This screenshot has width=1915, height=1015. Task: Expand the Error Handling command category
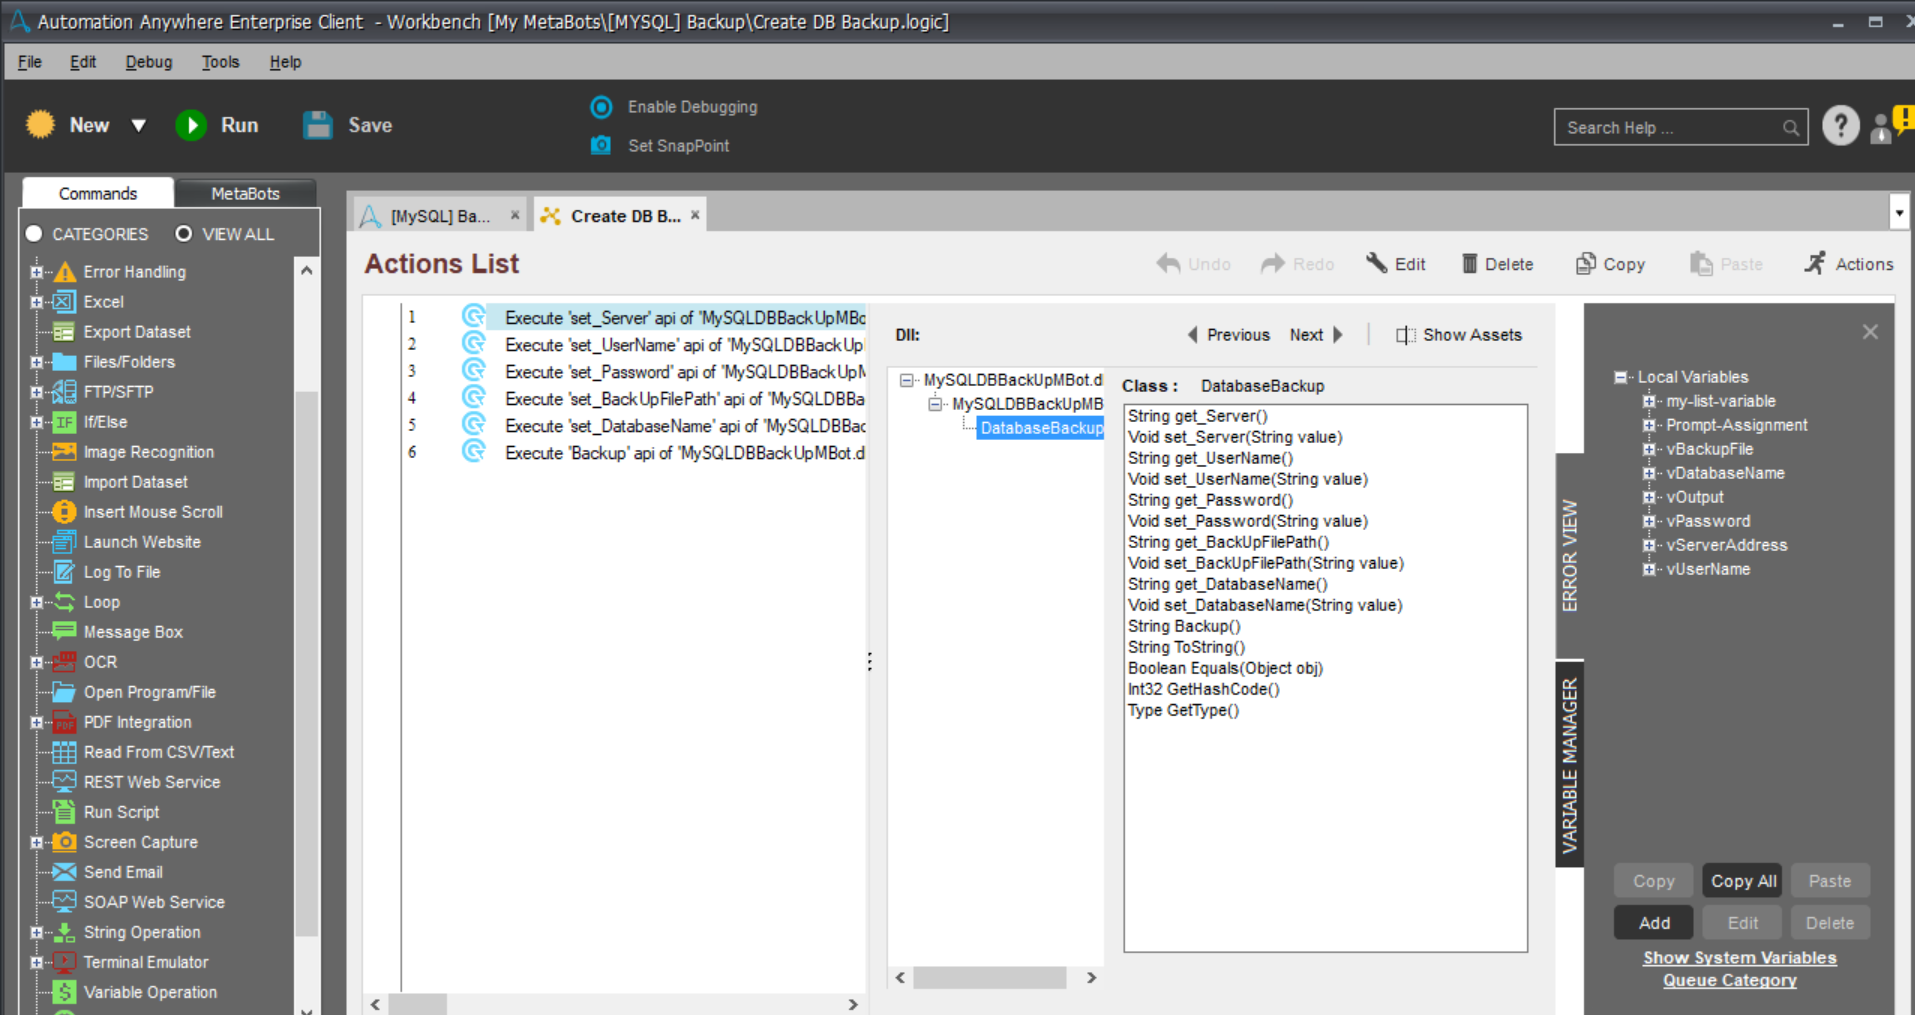[x=37, y=272]
